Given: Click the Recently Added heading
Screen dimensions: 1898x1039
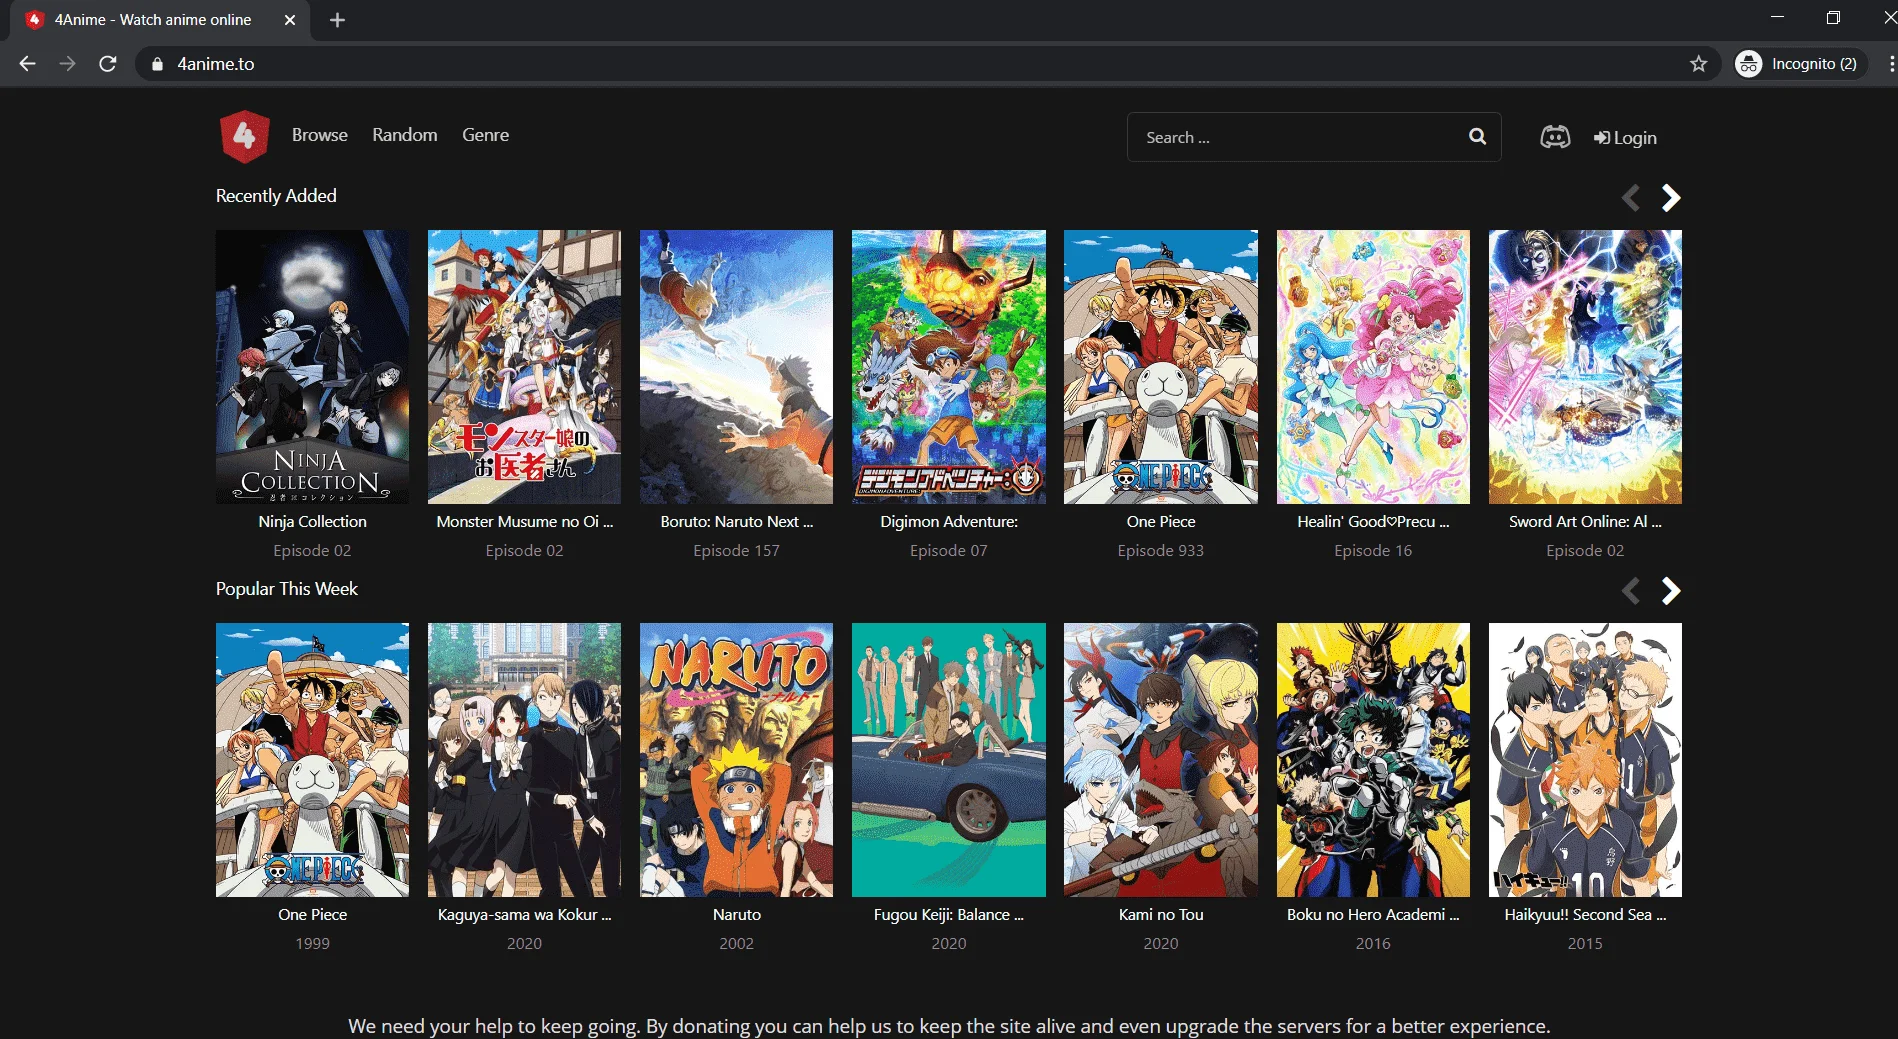Looking at the screenshot, I should coord(276,196).
